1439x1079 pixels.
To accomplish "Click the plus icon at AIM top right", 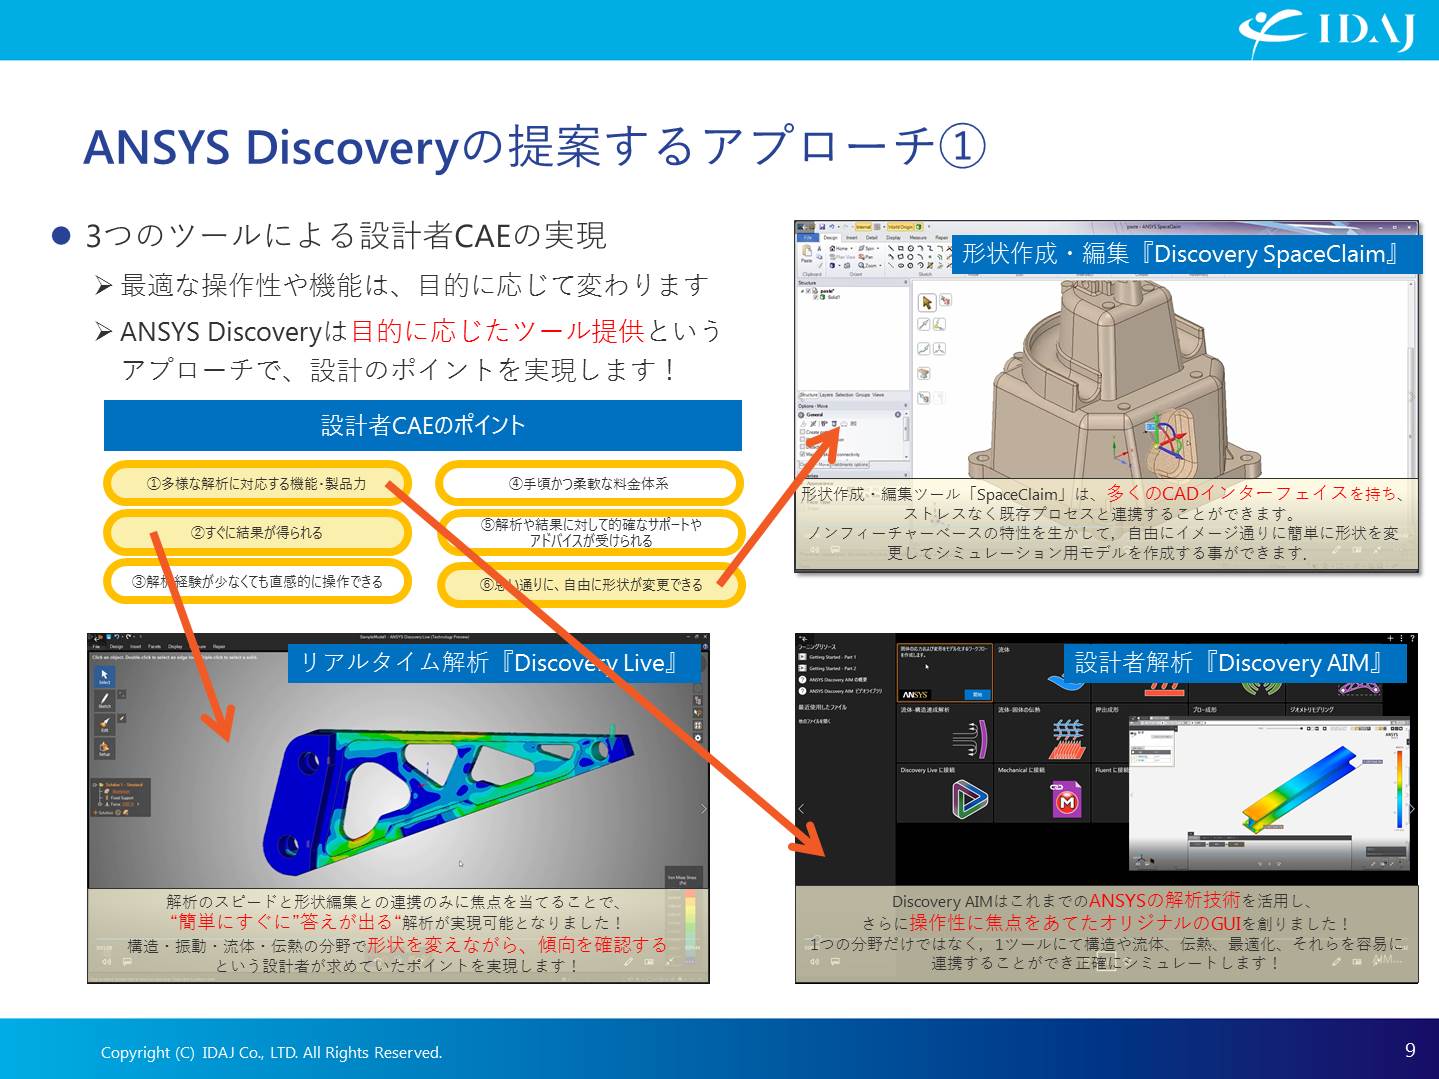I will 1390,638.
